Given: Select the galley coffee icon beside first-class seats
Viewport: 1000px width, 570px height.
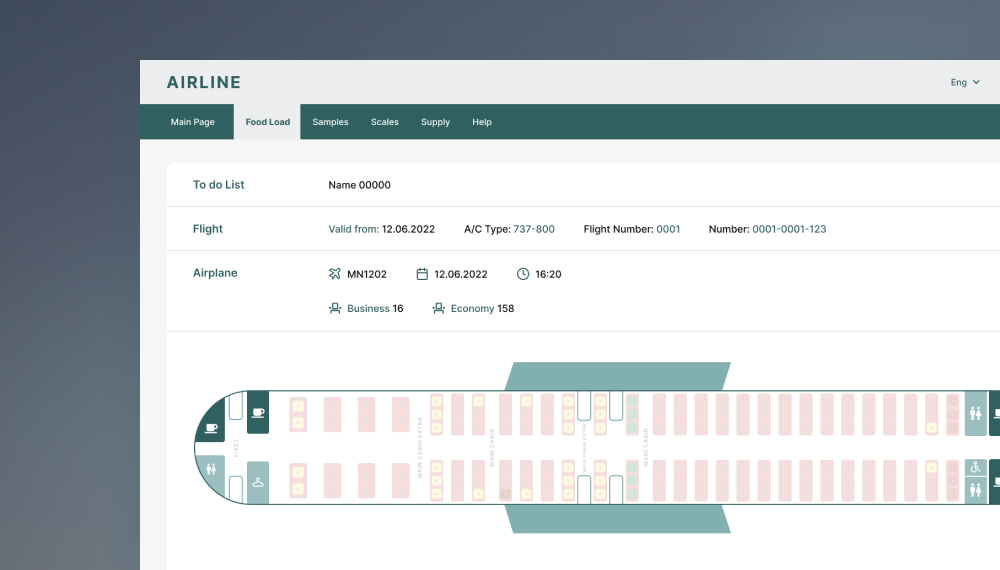Looking at the screenshot, I should pos(258,413).
